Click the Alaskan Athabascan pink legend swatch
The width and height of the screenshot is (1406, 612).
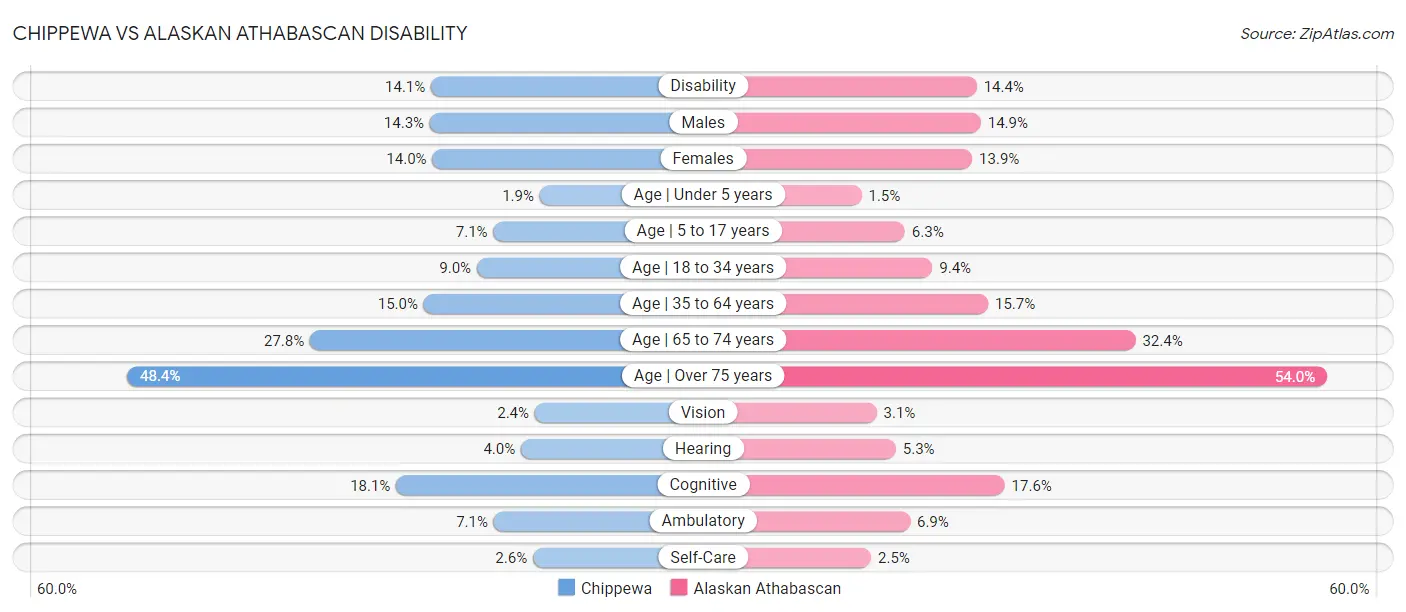679,589
